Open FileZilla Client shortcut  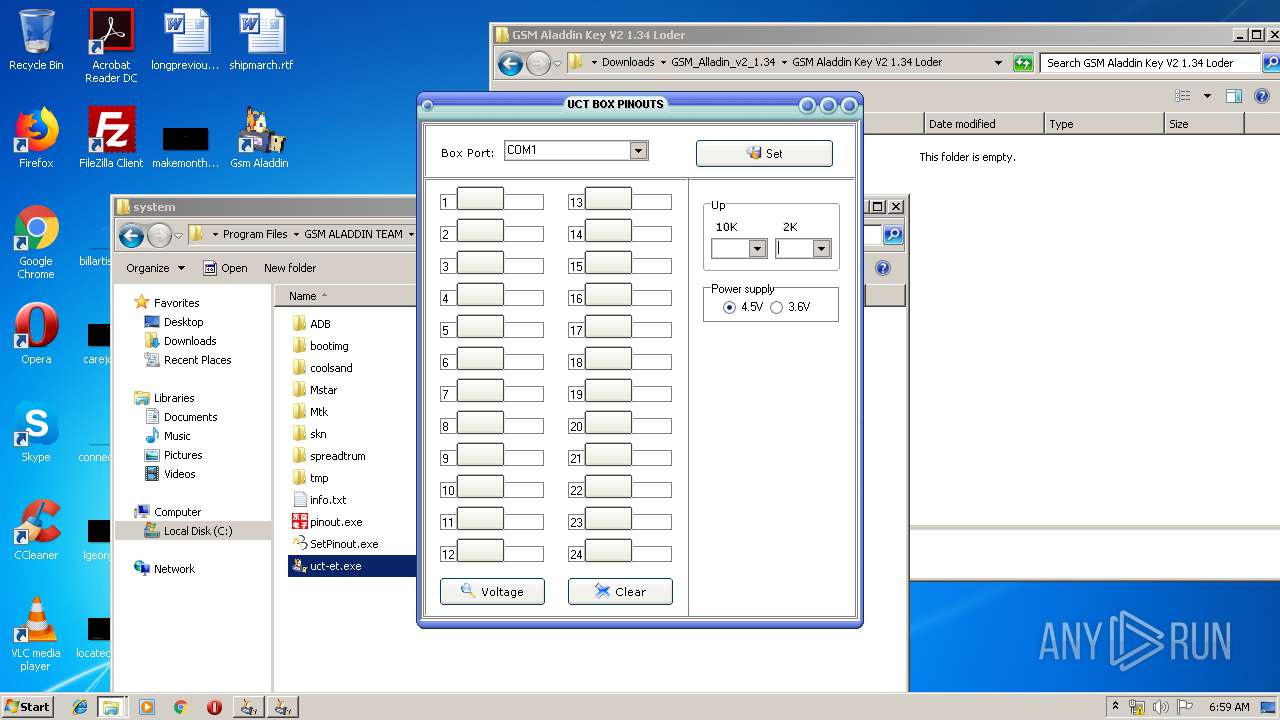click(111, 138)
